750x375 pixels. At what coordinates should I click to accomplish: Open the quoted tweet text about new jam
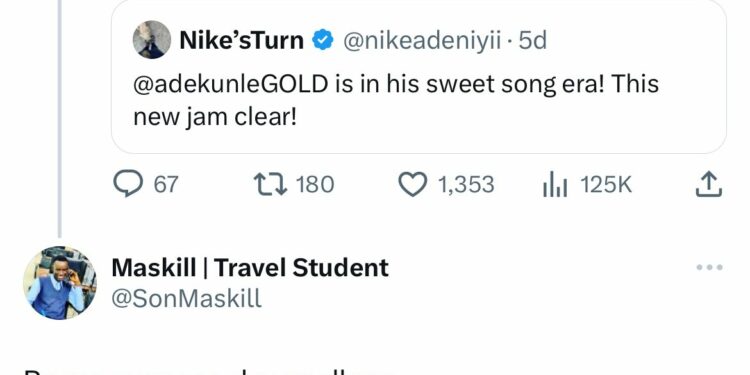click(396, 100)
